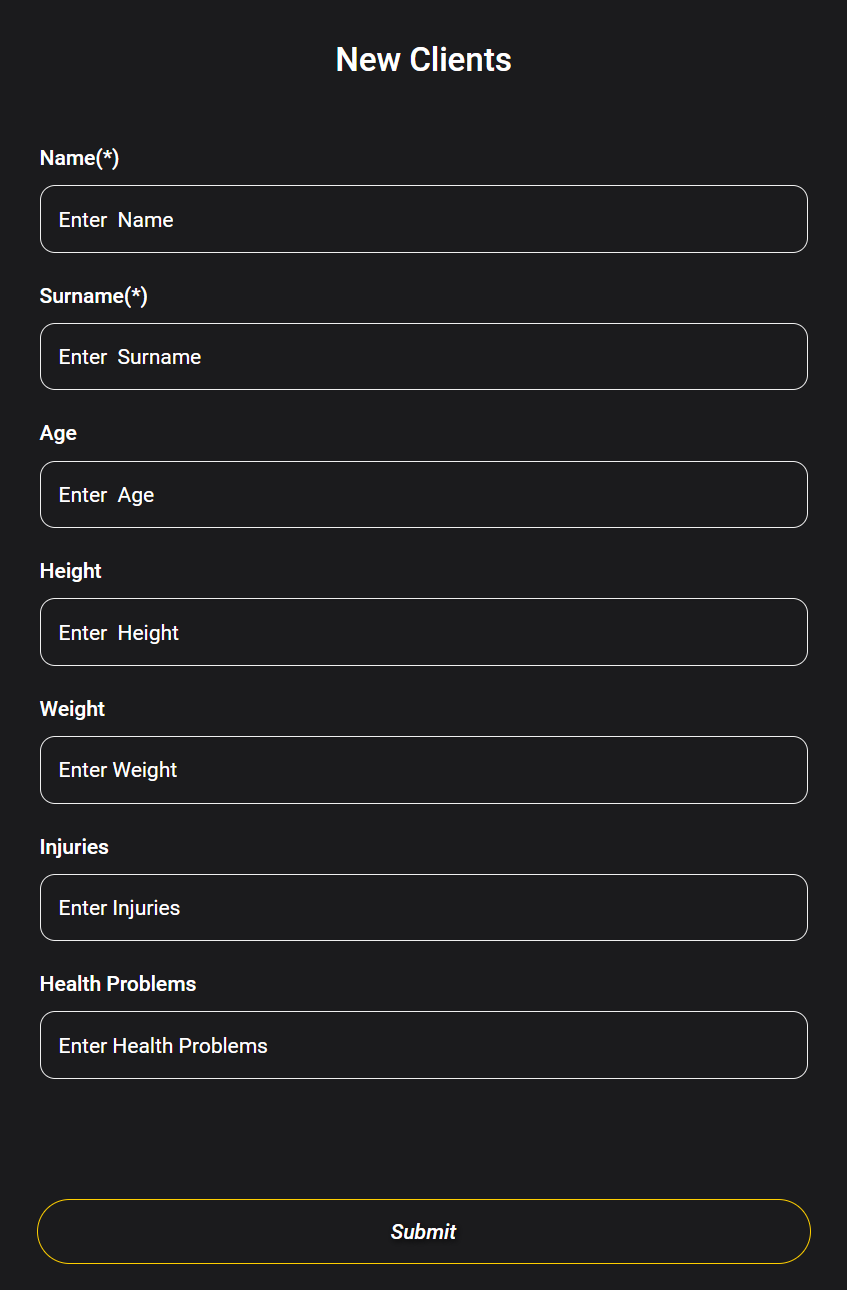Screen dimensions: 847x1290
Task: Focus the Age field for entering age
Action: coord(423,494)
